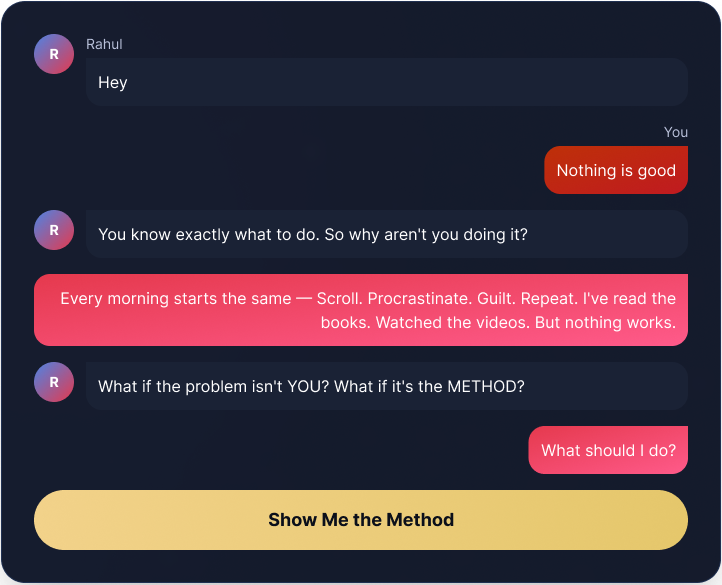Viewport: 722px width, 585px height.
Task: Click the 'Nothing is good' message bubble
Action: tap(616, 170)
